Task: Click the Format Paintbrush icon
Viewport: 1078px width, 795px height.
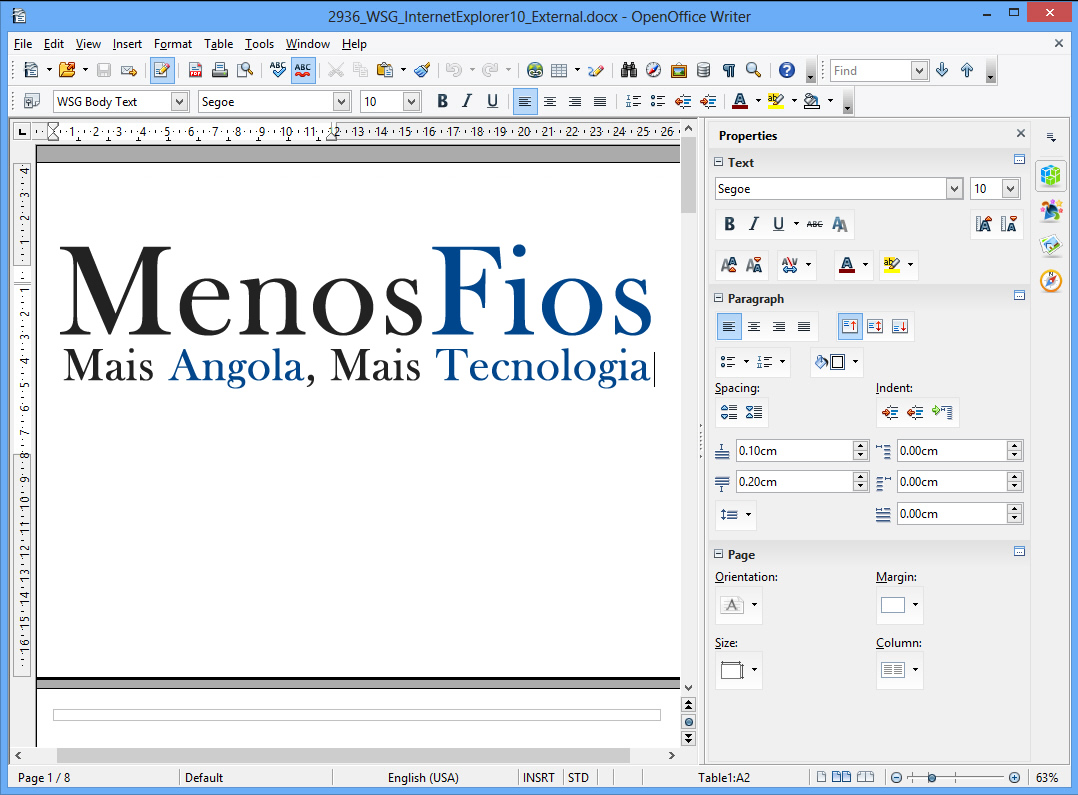Action: click(x=422, y=70)
